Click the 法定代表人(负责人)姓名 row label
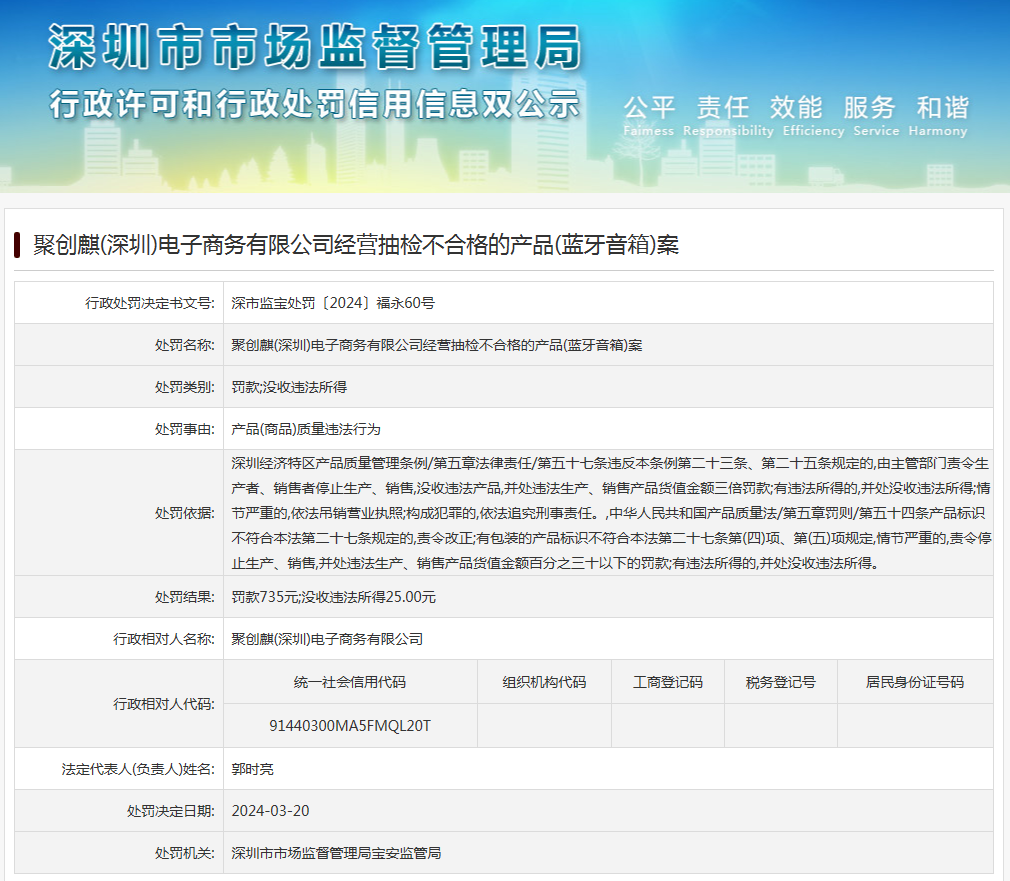The height and width of the screenshot is (881, 1010). 138,769
